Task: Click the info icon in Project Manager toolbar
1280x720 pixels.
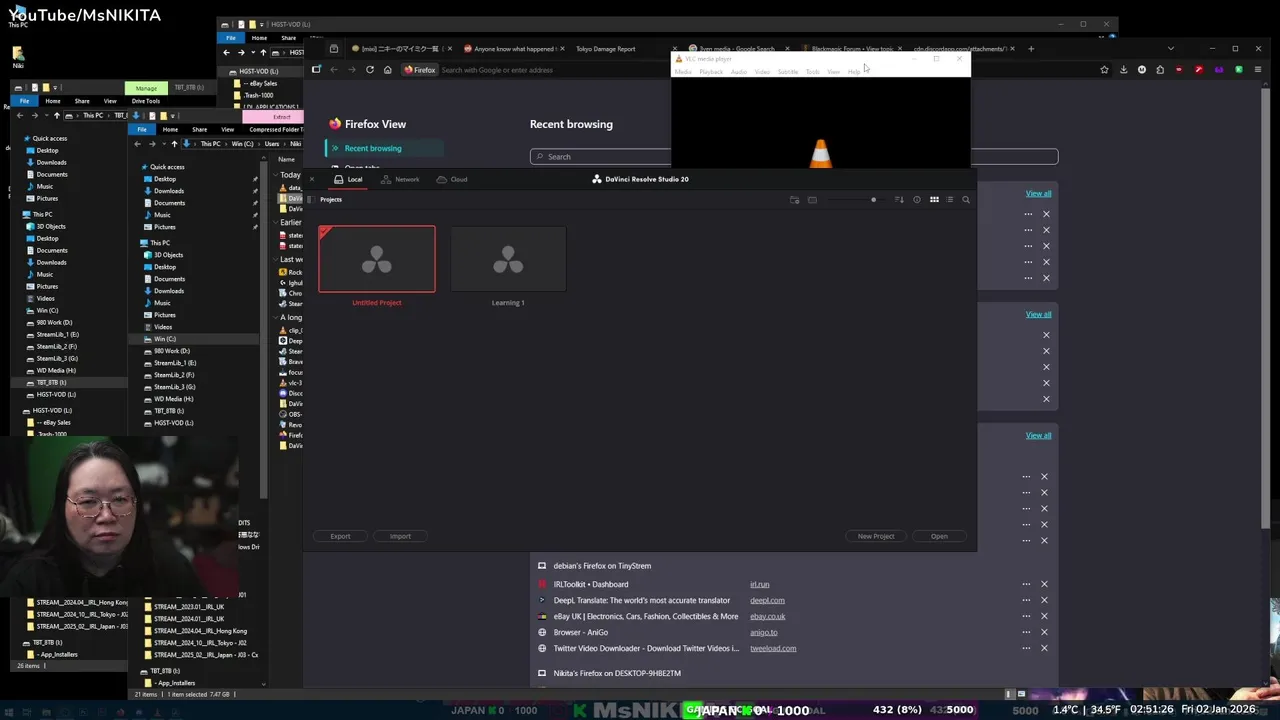Action: 917,200
